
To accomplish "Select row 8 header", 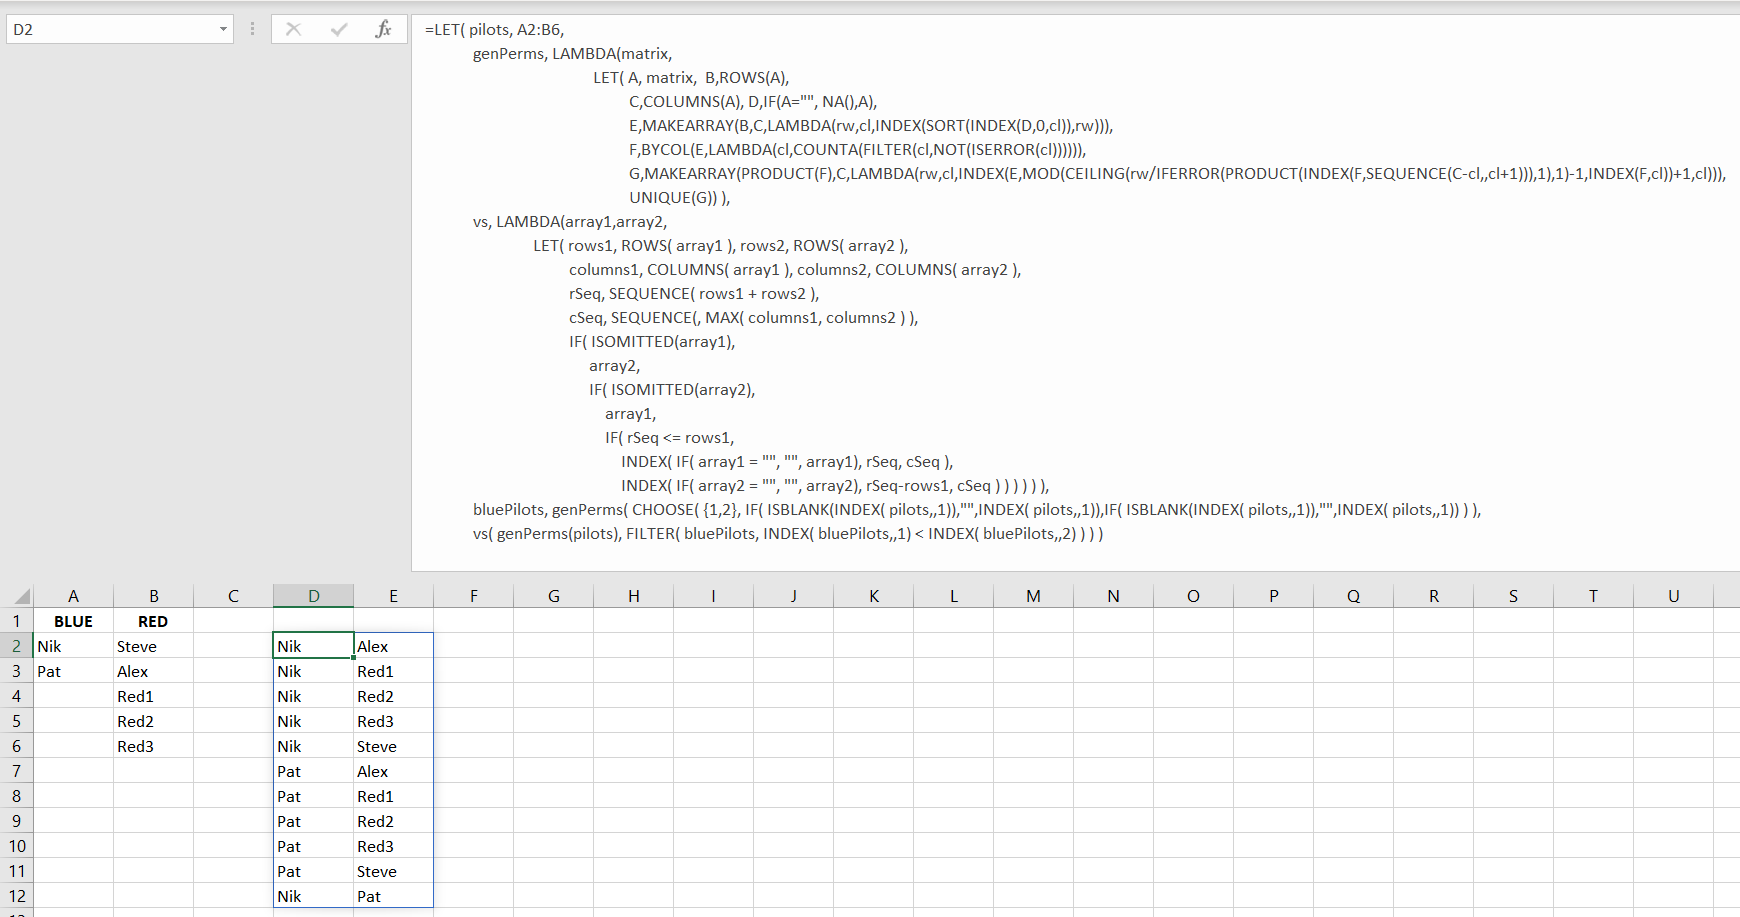I will (17, 796).
